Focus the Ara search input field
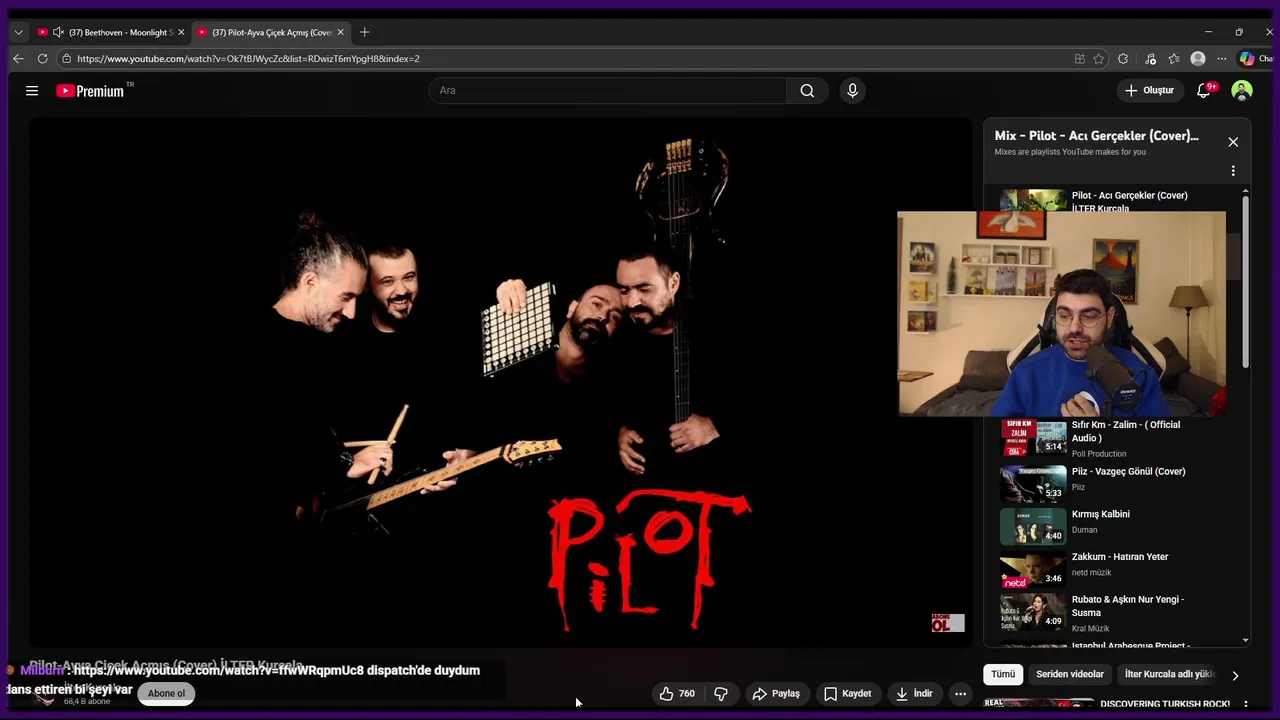Viewport: 1280px width, 720px height. tap(608, 91)
